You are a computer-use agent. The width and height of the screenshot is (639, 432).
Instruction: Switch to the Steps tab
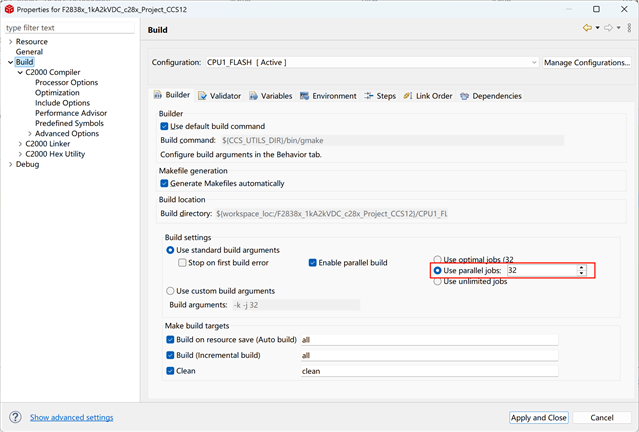(380, 96)
